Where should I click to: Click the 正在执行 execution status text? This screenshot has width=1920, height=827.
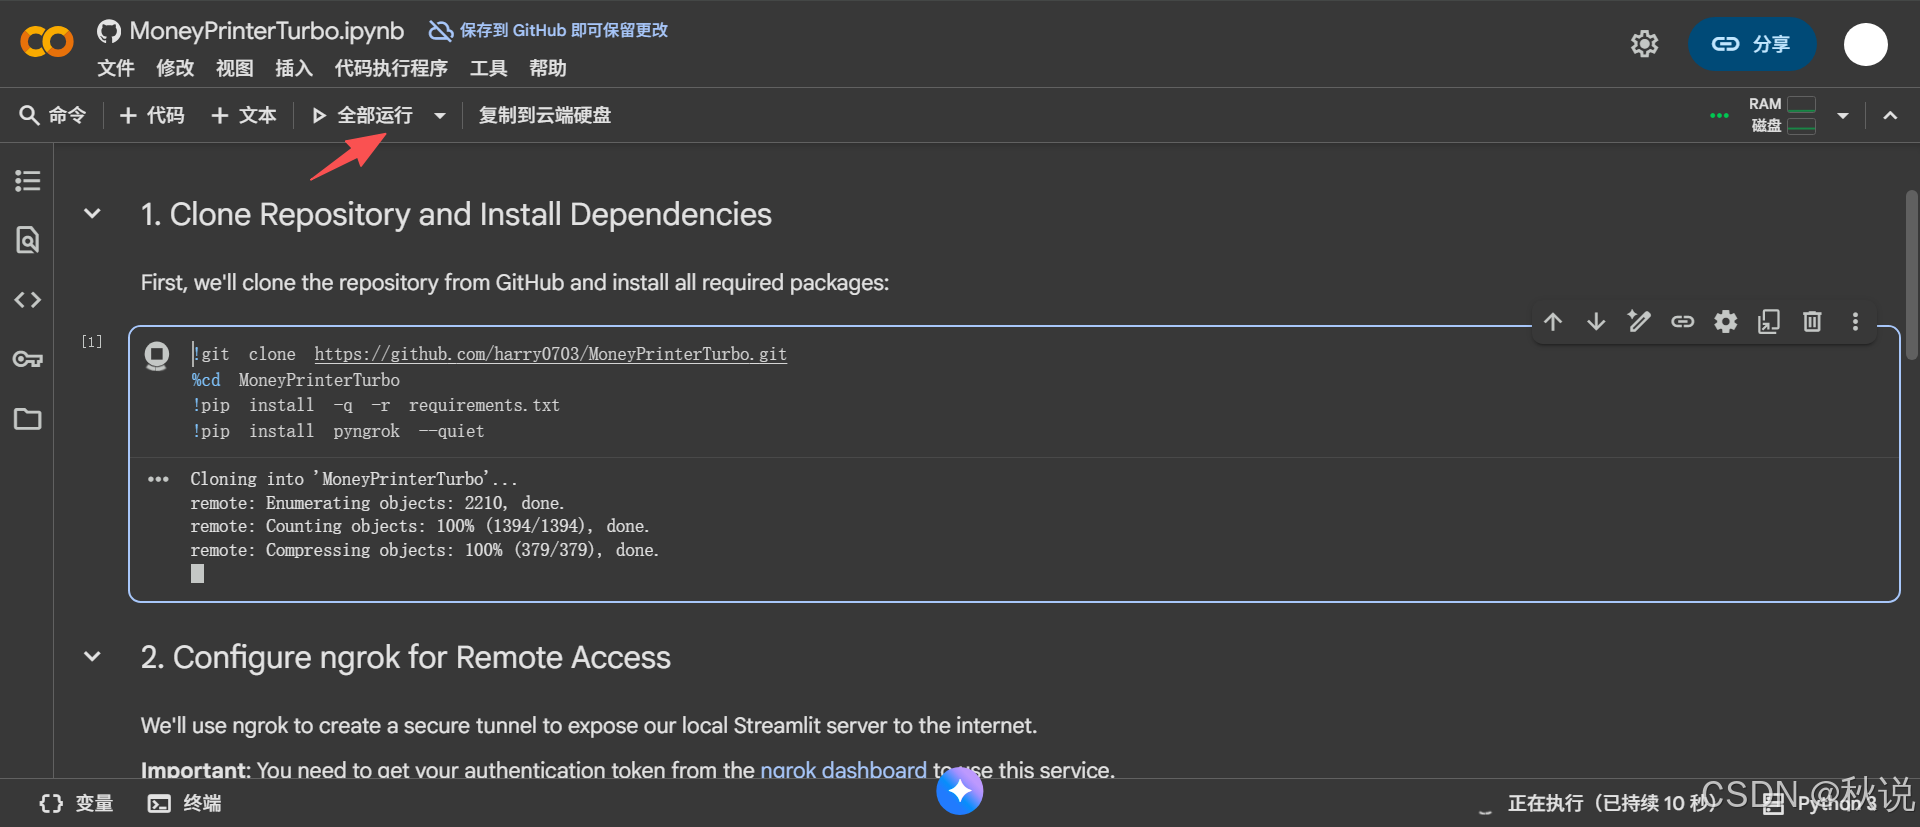(x=1610, y=803)
